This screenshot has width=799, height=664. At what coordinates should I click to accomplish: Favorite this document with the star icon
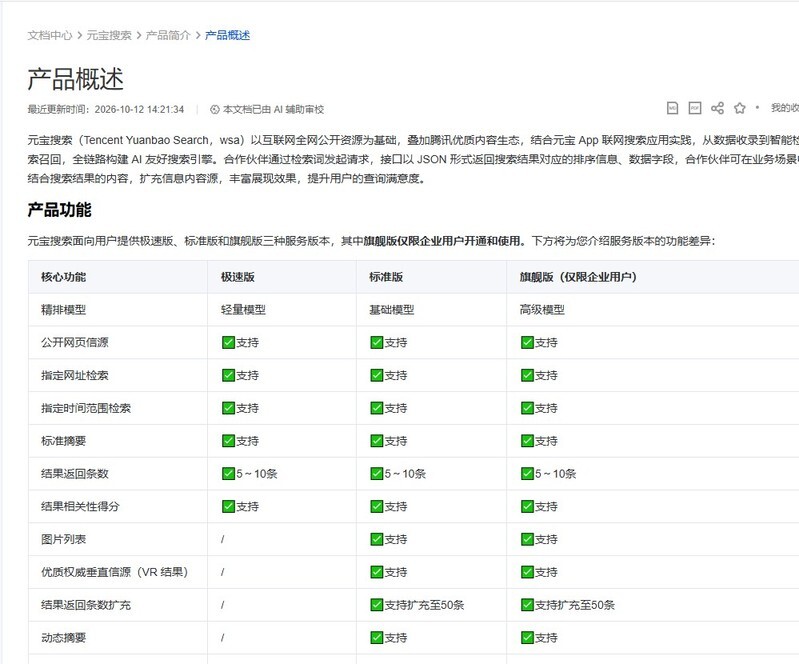pyautogui.click(x=739, y=108)
